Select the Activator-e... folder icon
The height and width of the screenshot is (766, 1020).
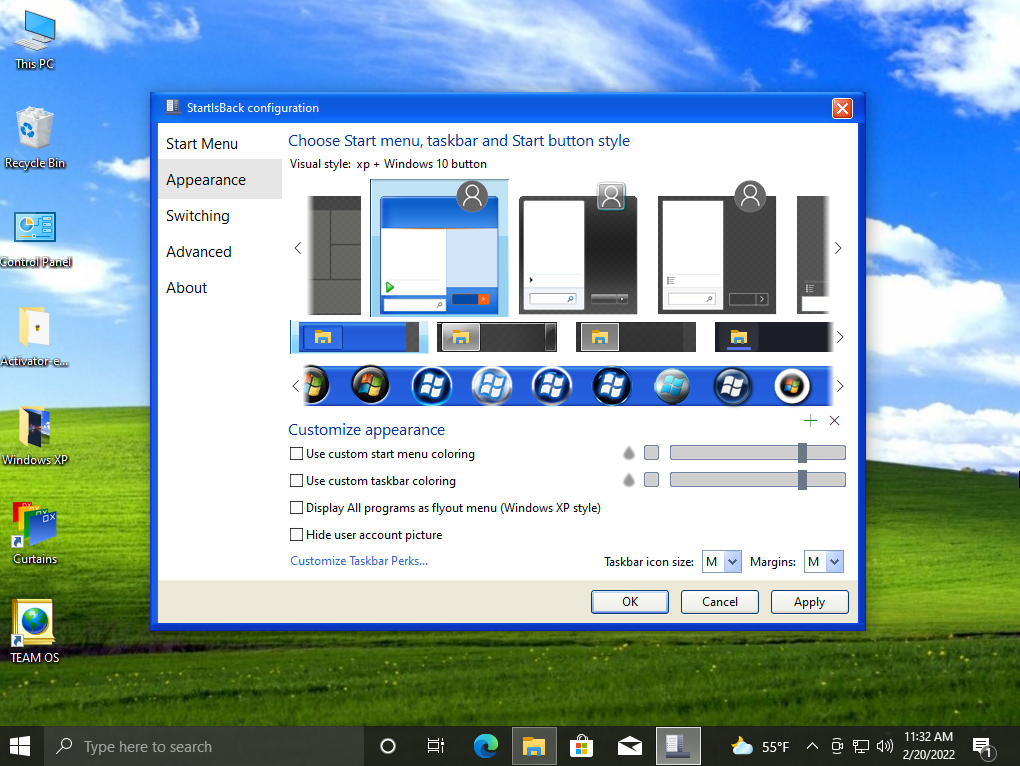pyautogui.click(x=35, y=337)
